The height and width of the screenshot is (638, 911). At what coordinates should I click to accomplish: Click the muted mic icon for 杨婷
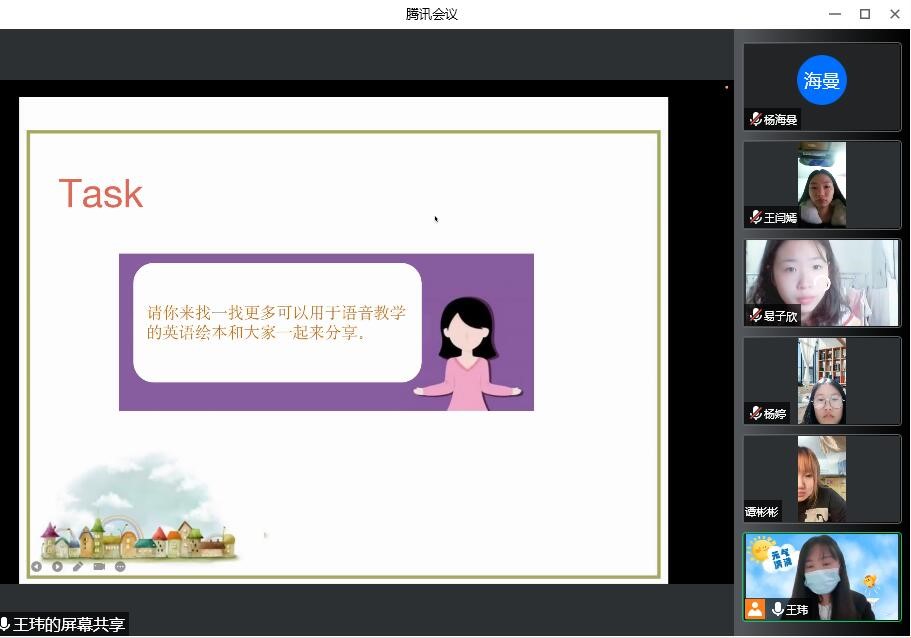[755, 413]
